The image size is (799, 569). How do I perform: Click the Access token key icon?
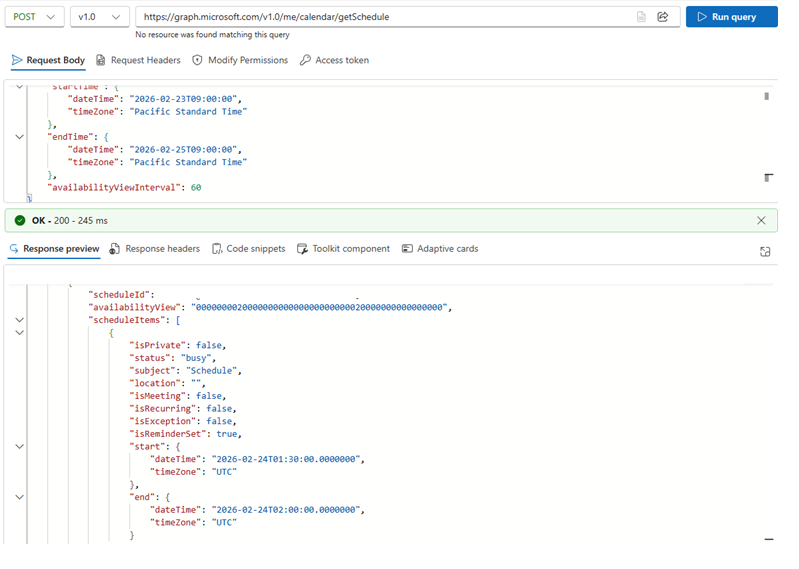point(305,60)
